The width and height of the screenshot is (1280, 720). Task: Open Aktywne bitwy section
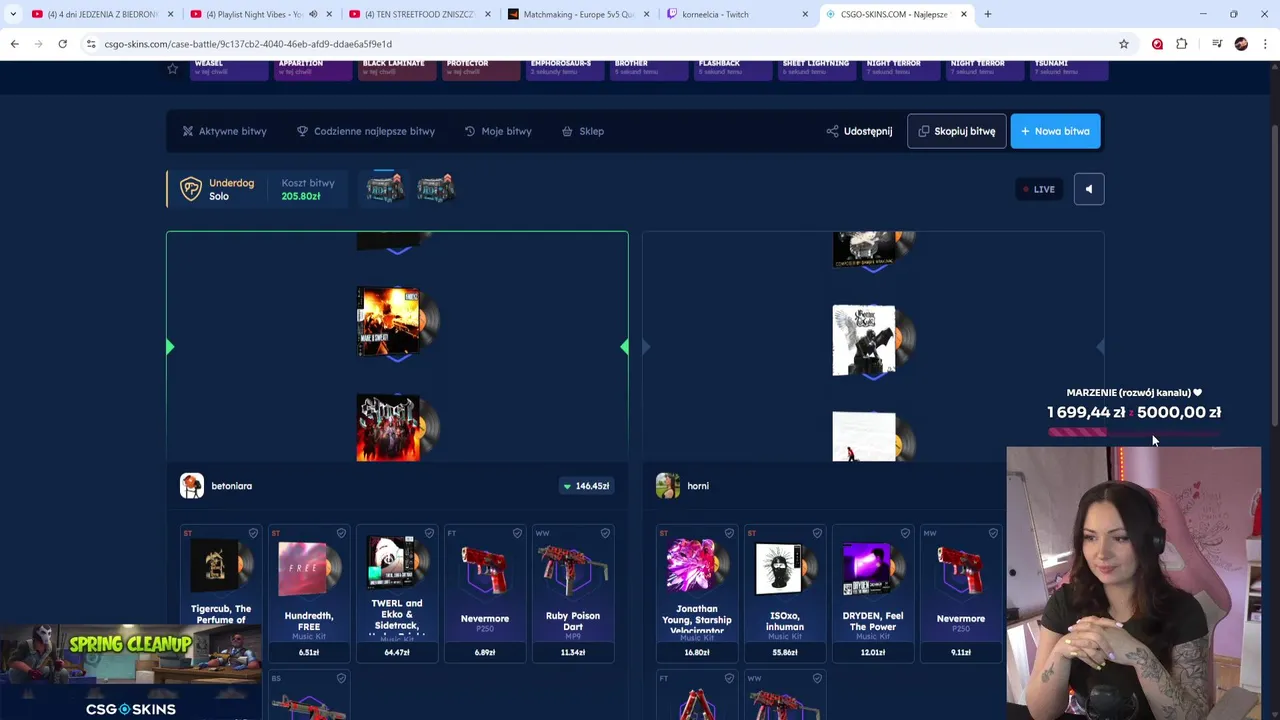click(224, 131)
